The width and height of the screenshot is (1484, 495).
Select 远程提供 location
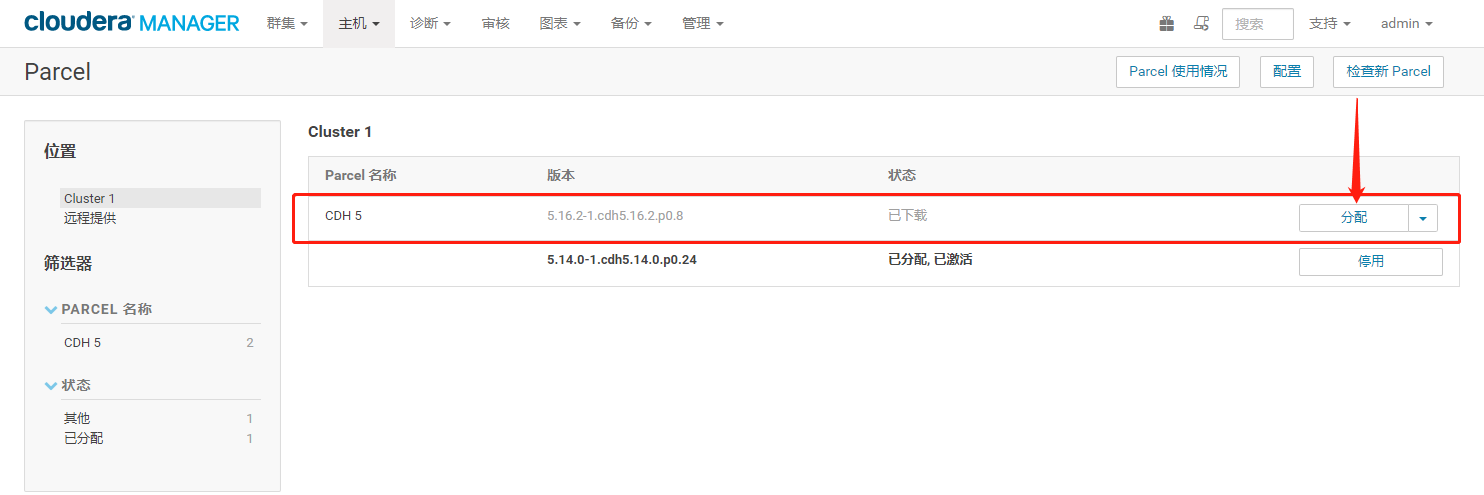point(90,218)
